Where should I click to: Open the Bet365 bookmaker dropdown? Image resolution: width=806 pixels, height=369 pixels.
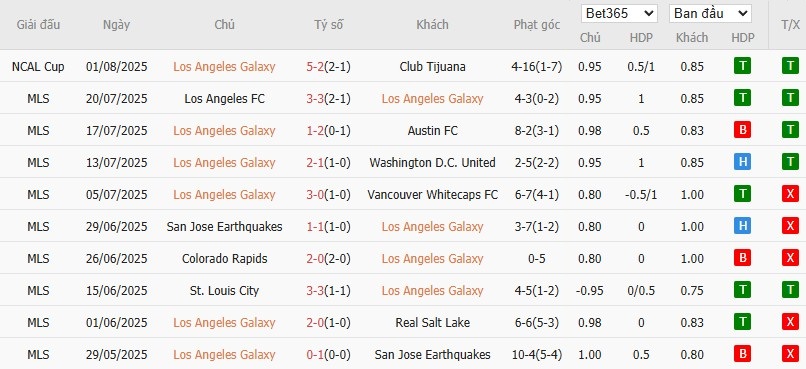click(x=619, y=13)
